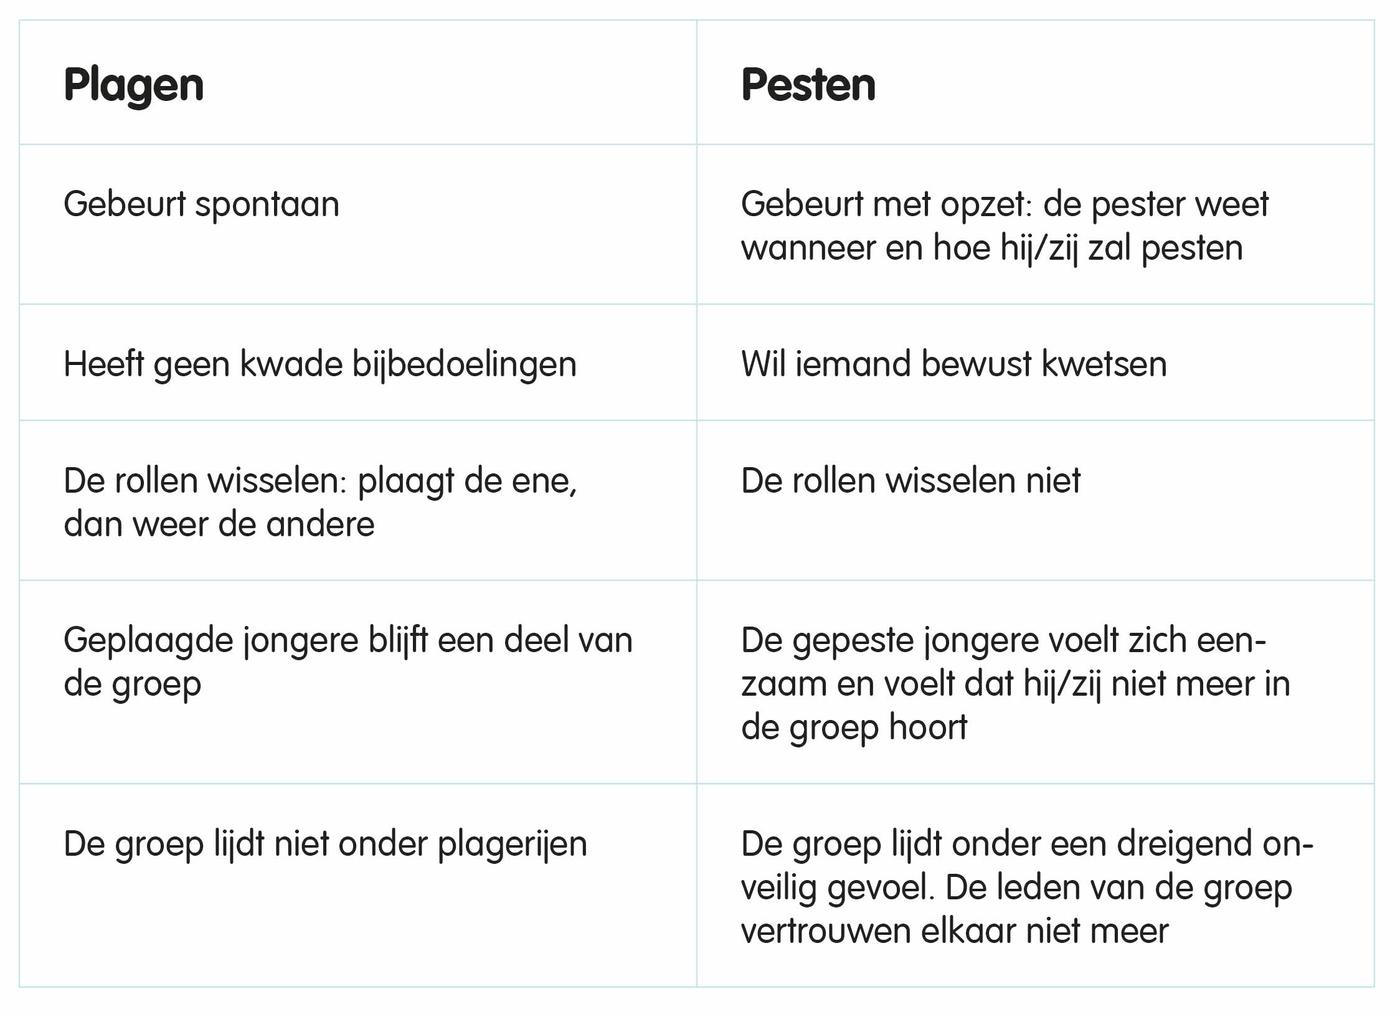This screenshot has height=1014, width=1400.
Task: Click the words 'wanneer en hoe hij/zij zal pesten'
Action: [x=992, y=248]
